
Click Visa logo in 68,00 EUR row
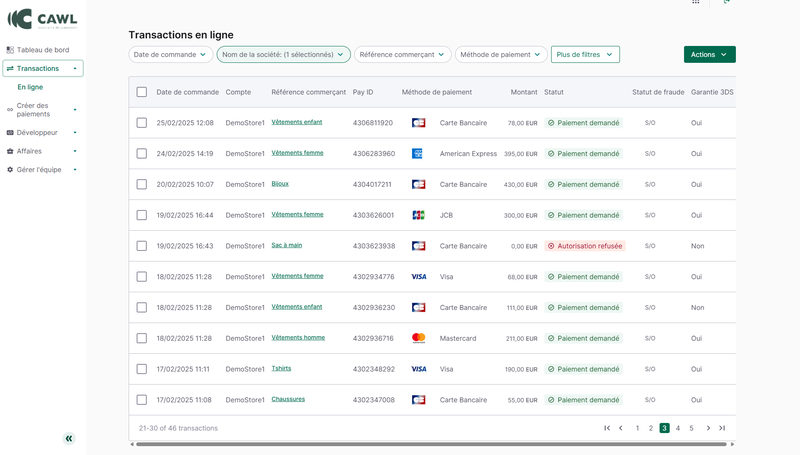click(x=419, y=276)
